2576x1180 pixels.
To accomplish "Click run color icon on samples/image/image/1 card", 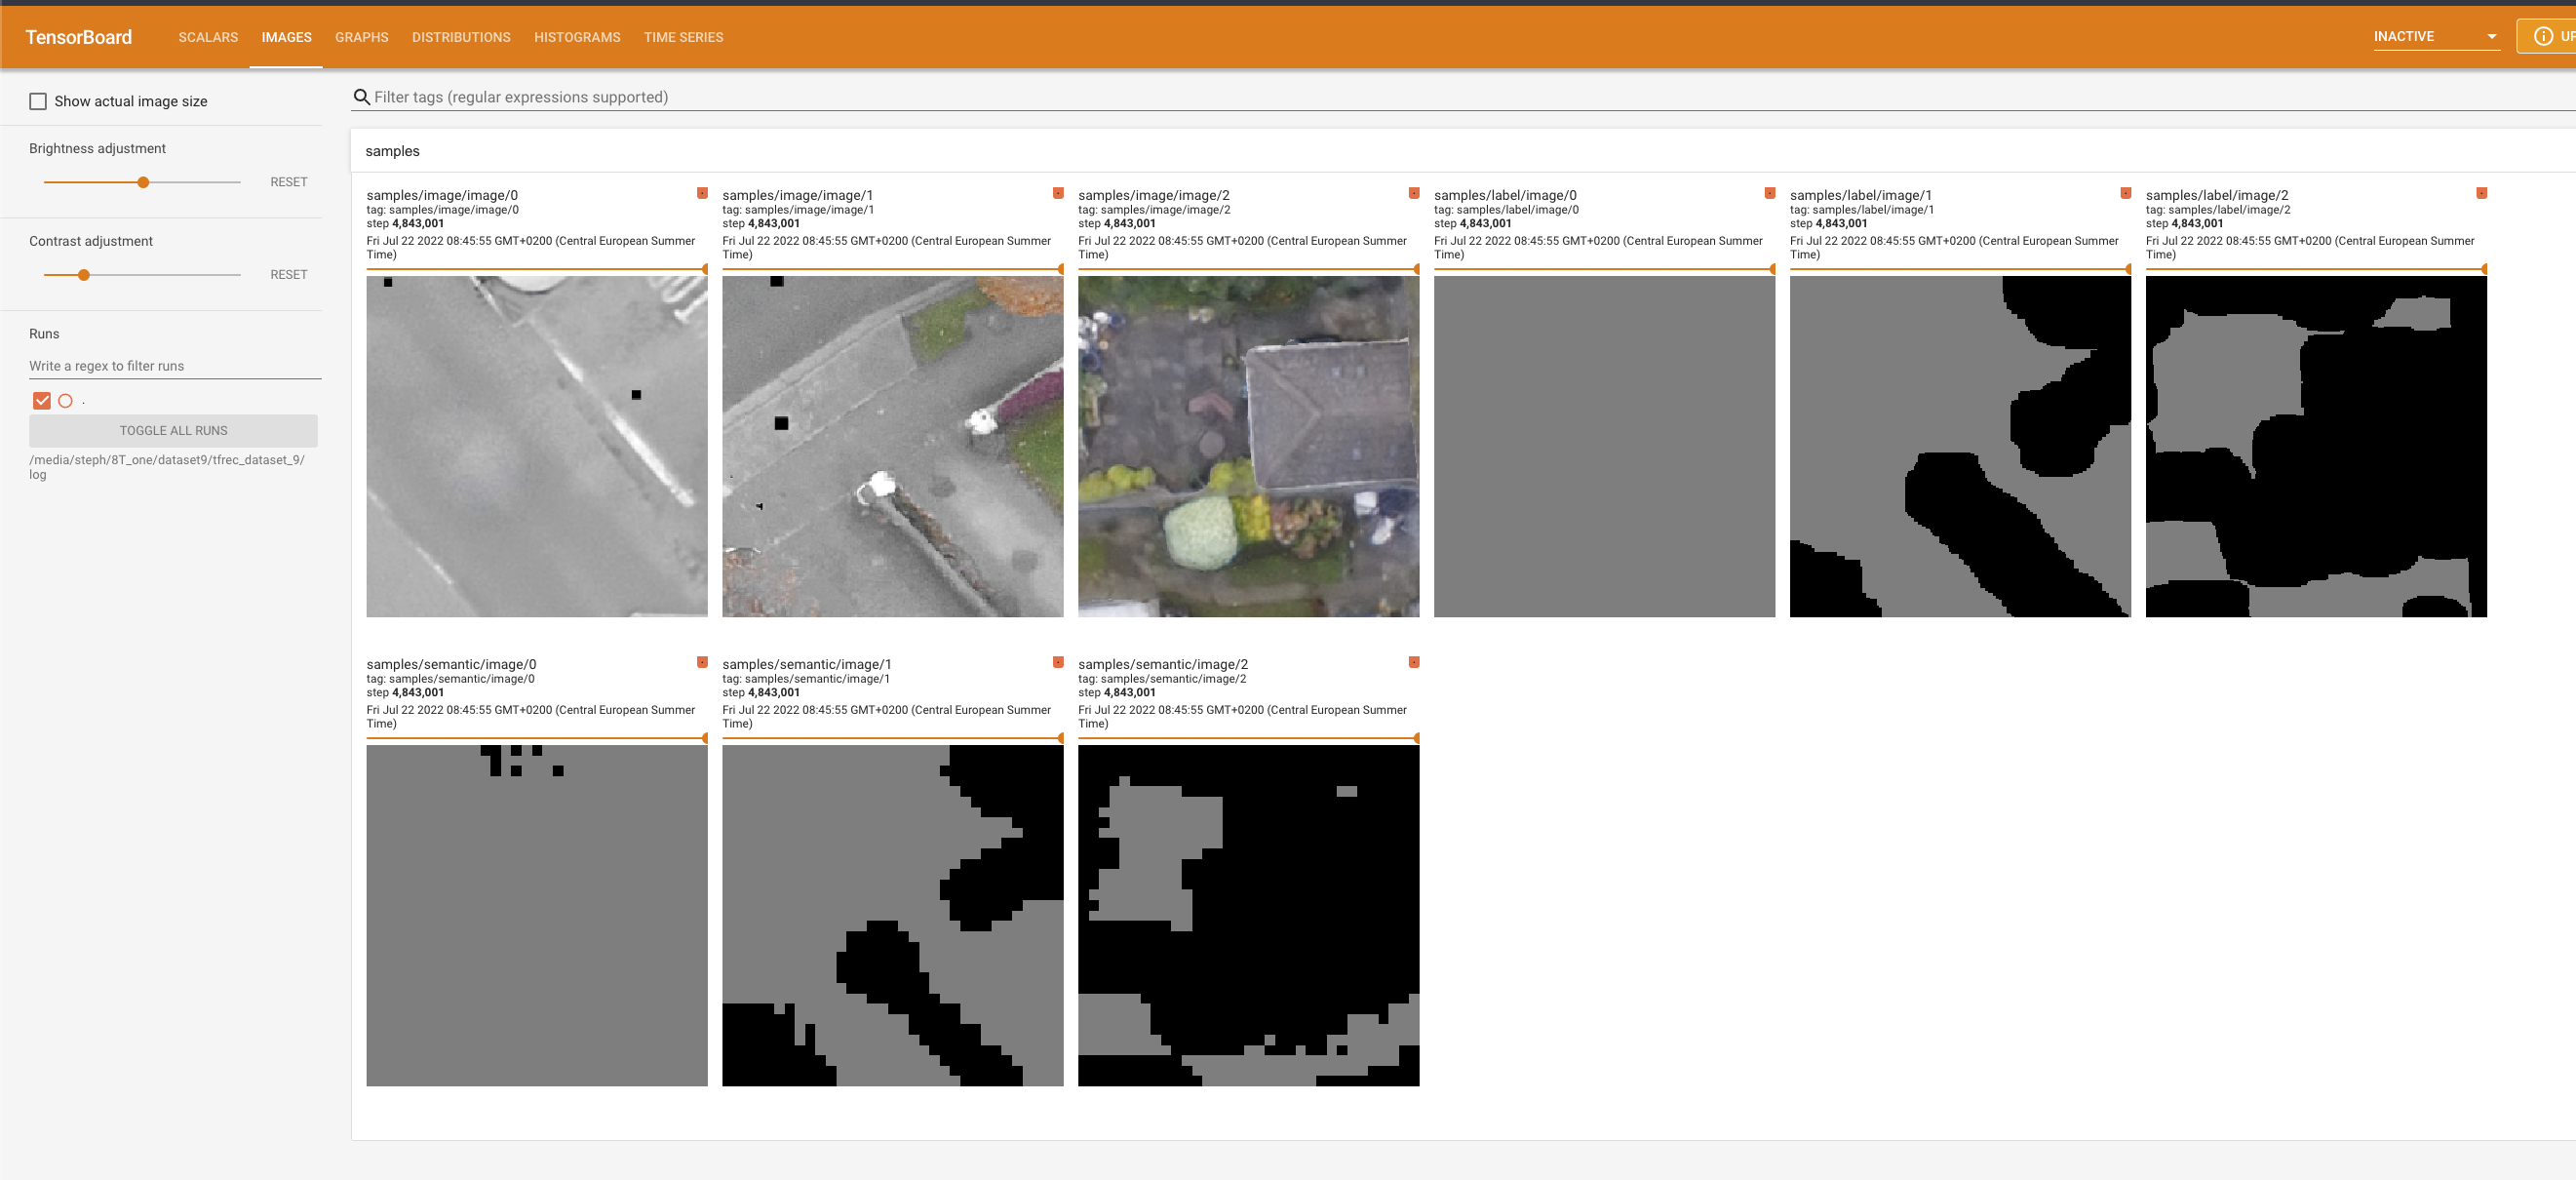I will pyautogui.click(x=1058, y=193).
